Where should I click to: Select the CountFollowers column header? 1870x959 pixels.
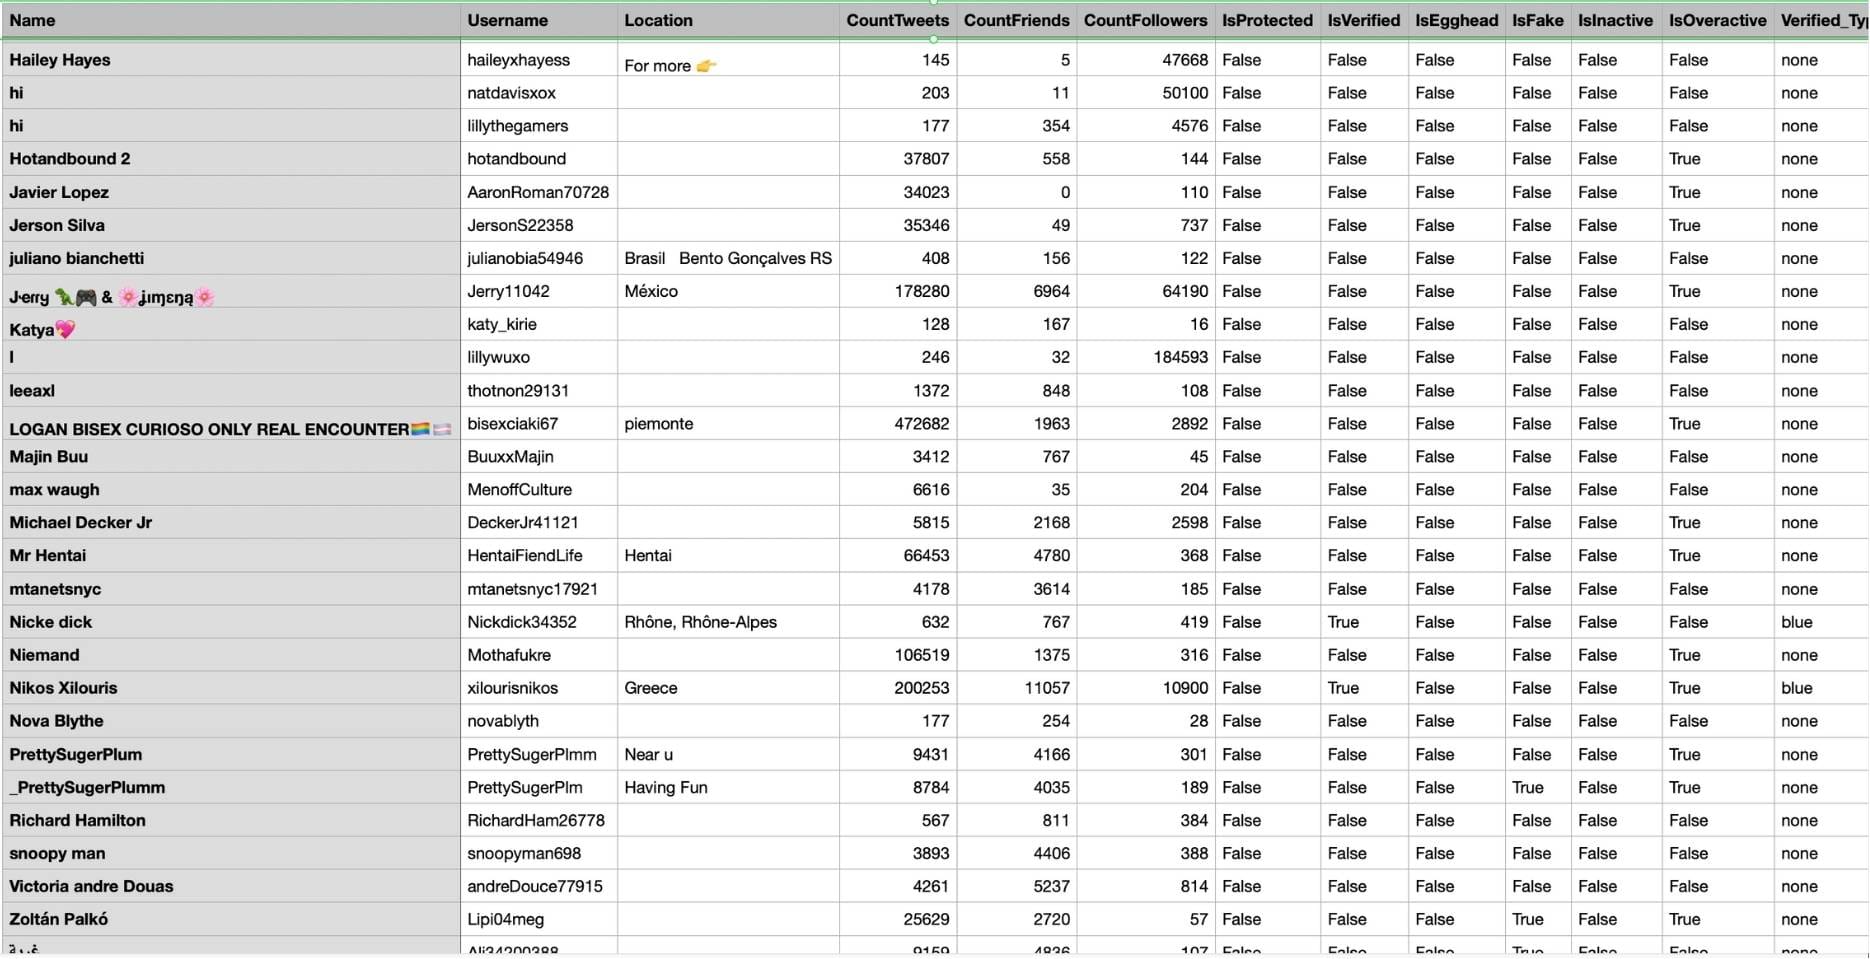(x=1146, y=20)
